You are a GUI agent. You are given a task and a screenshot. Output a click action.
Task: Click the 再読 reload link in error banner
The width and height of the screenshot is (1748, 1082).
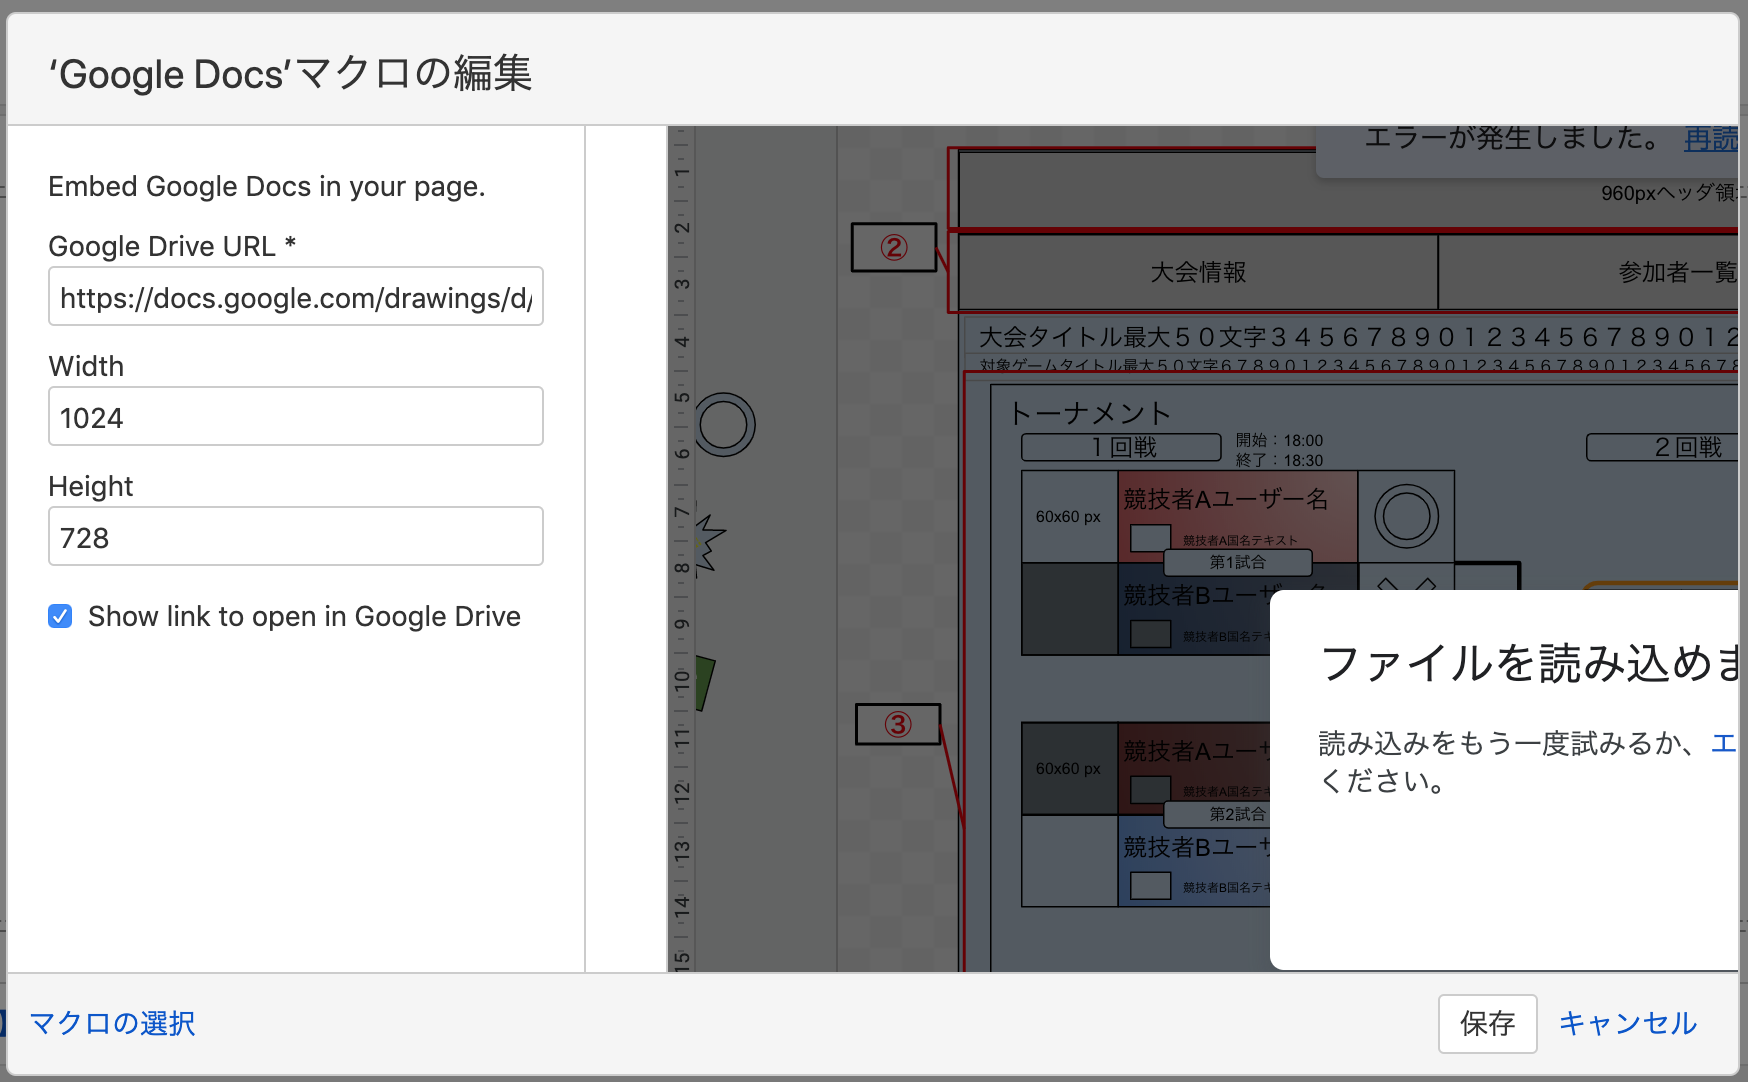click(x=1711, y=139)
